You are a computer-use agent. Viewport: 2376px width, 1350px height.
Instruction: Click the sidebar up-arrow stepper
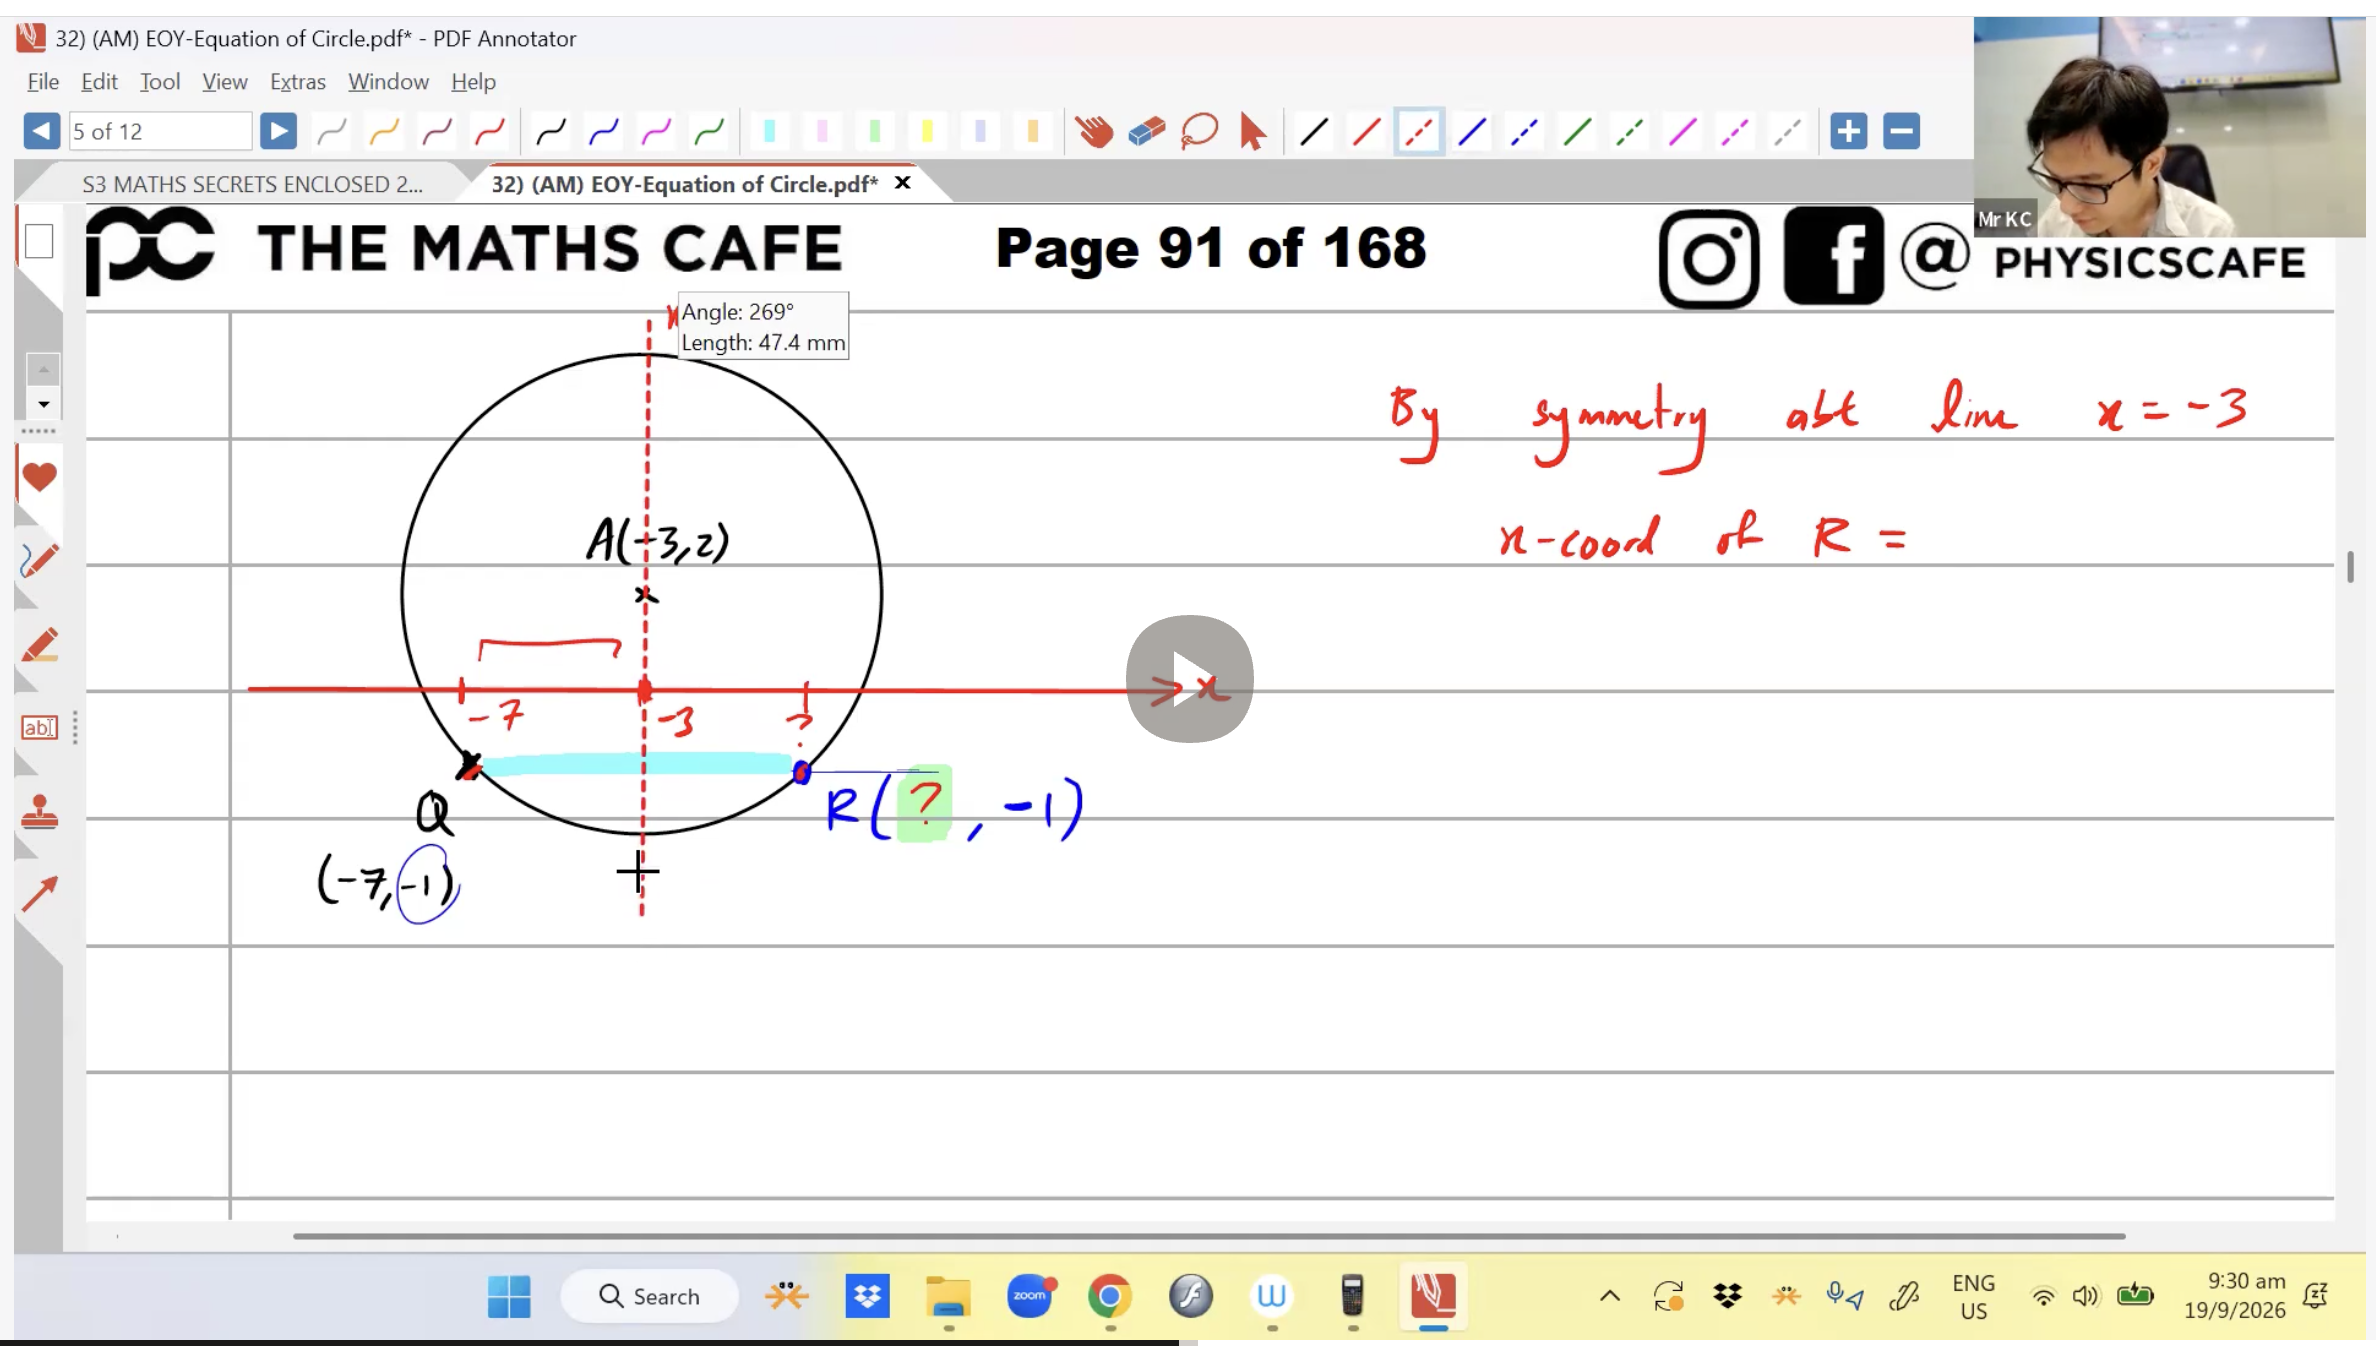pyautogui.click(x=43, y=370)
